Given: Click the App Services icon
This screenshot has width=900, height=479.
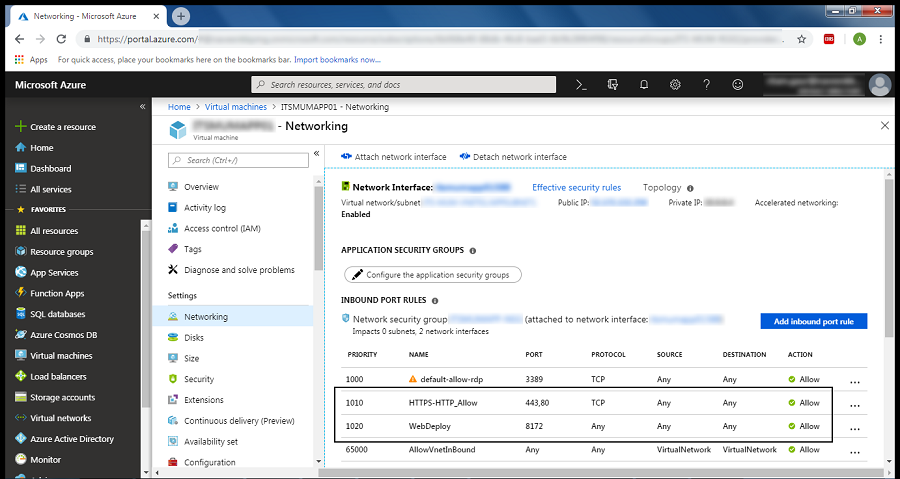Looking at the screenshot, I should 21,272.
